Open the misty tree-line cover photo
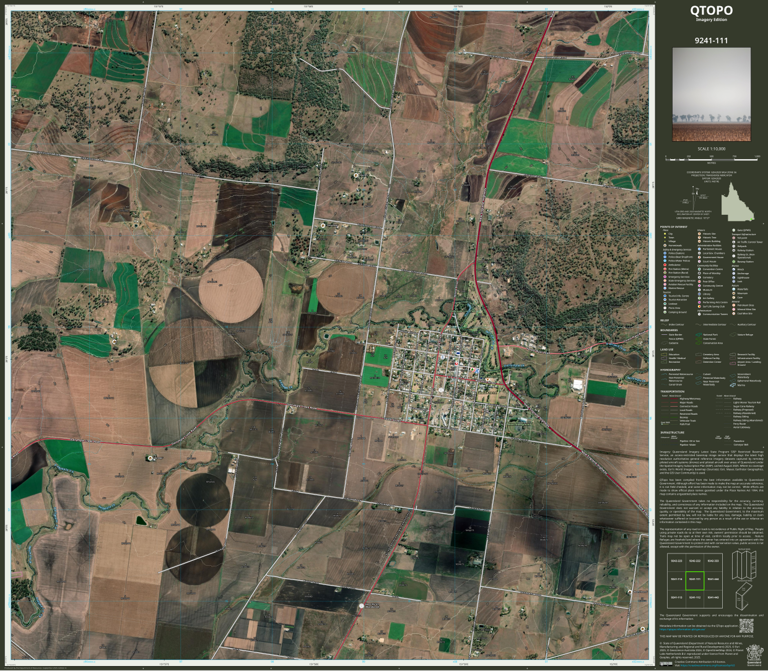This screenshot has width=768, height=671. point(711,94)
